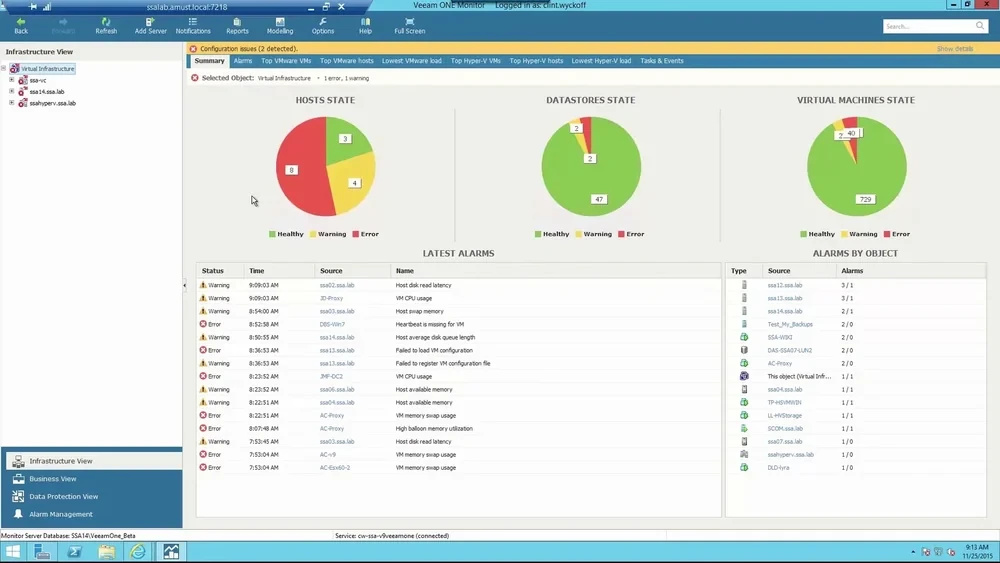Open the Add Server tool
This screenshot has height=563, width=1000.
click(151, 26)
